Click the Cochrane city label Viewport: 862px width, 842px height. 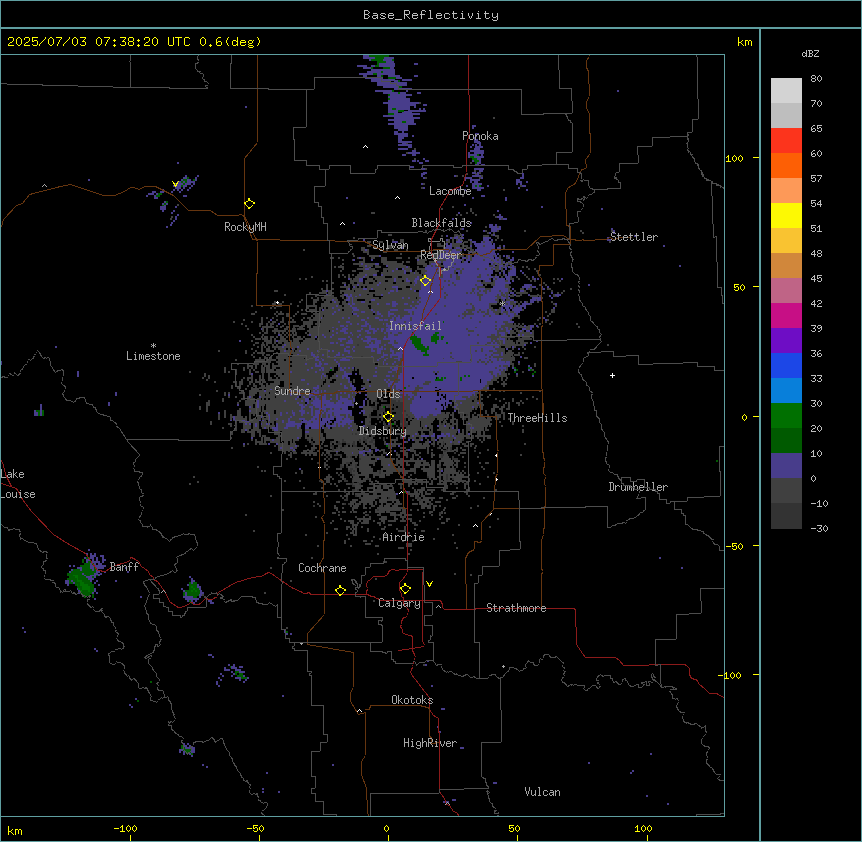coord(322,568)
